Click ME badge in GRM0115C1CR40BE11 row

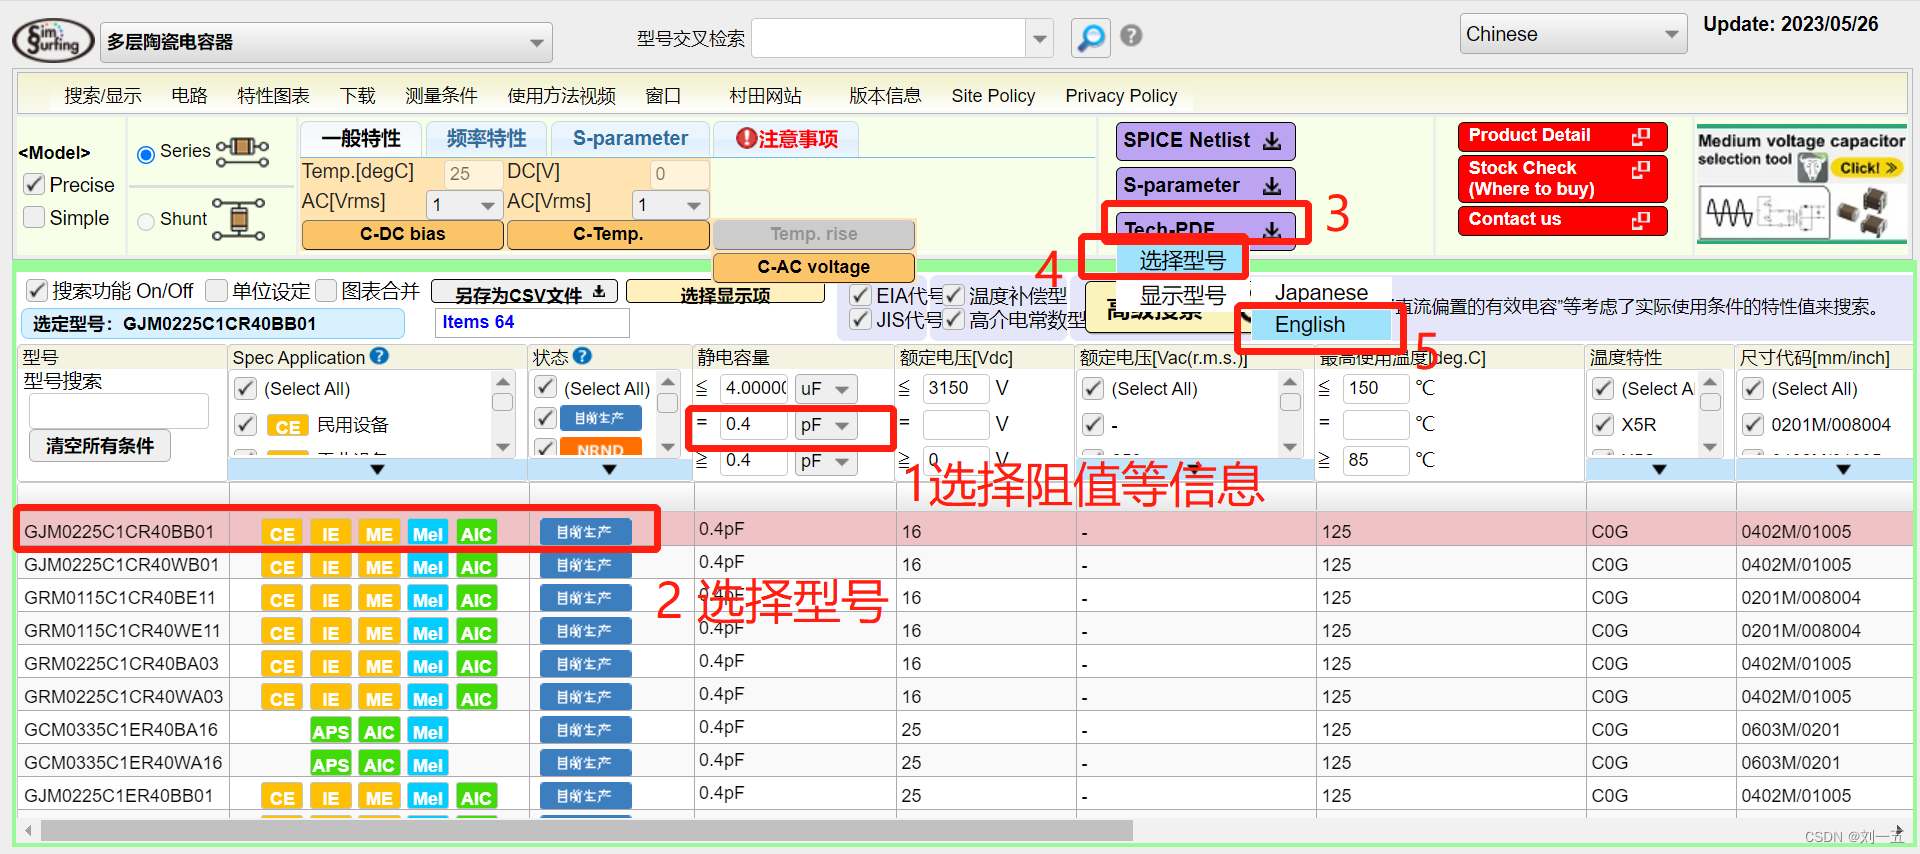pos(379,600)
